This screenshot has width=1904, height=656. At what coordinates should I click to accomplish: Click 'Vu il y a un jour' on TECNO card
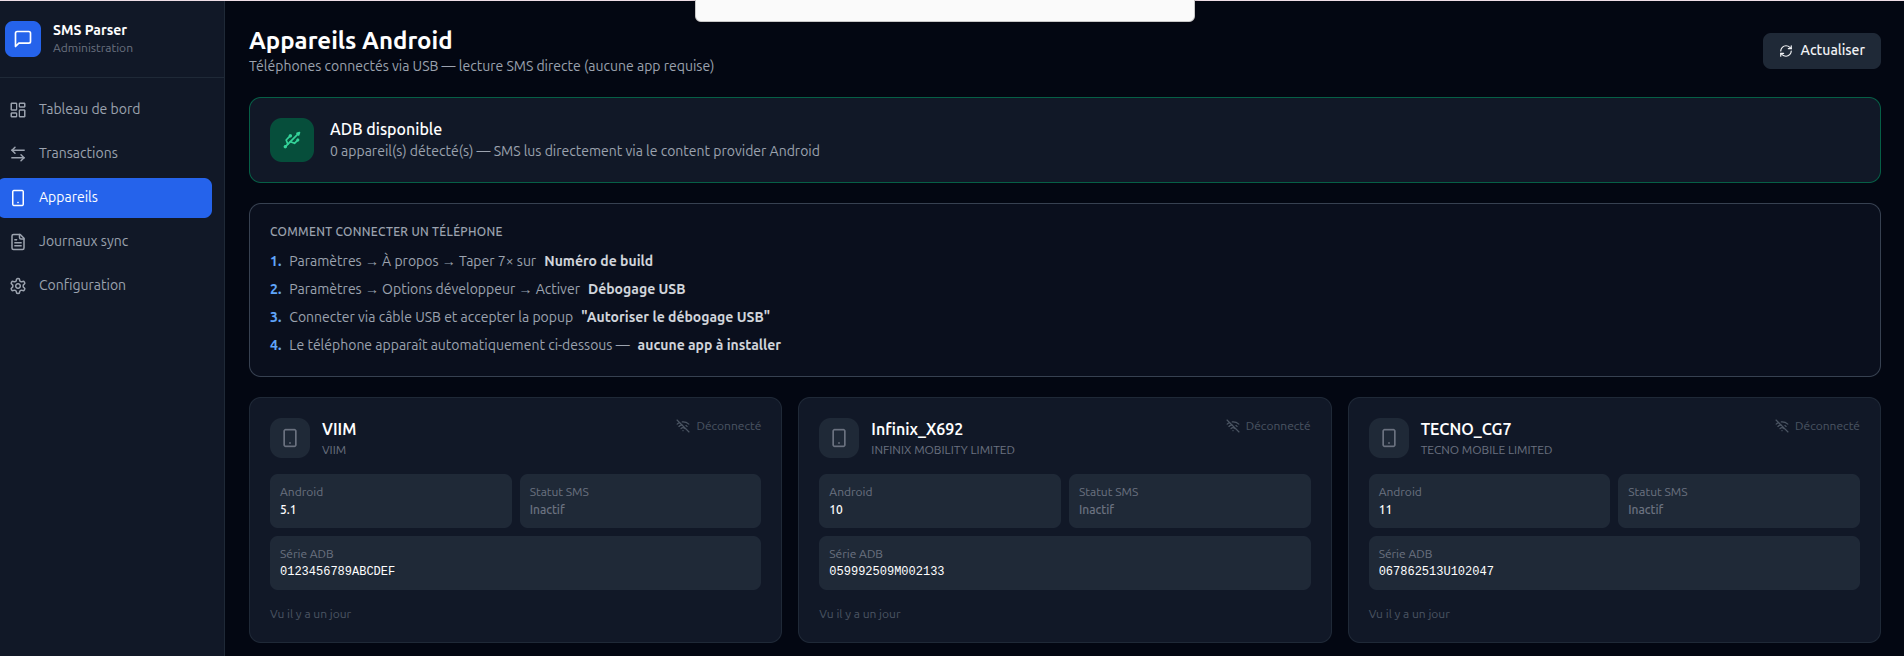click(x=1409, y=615)
